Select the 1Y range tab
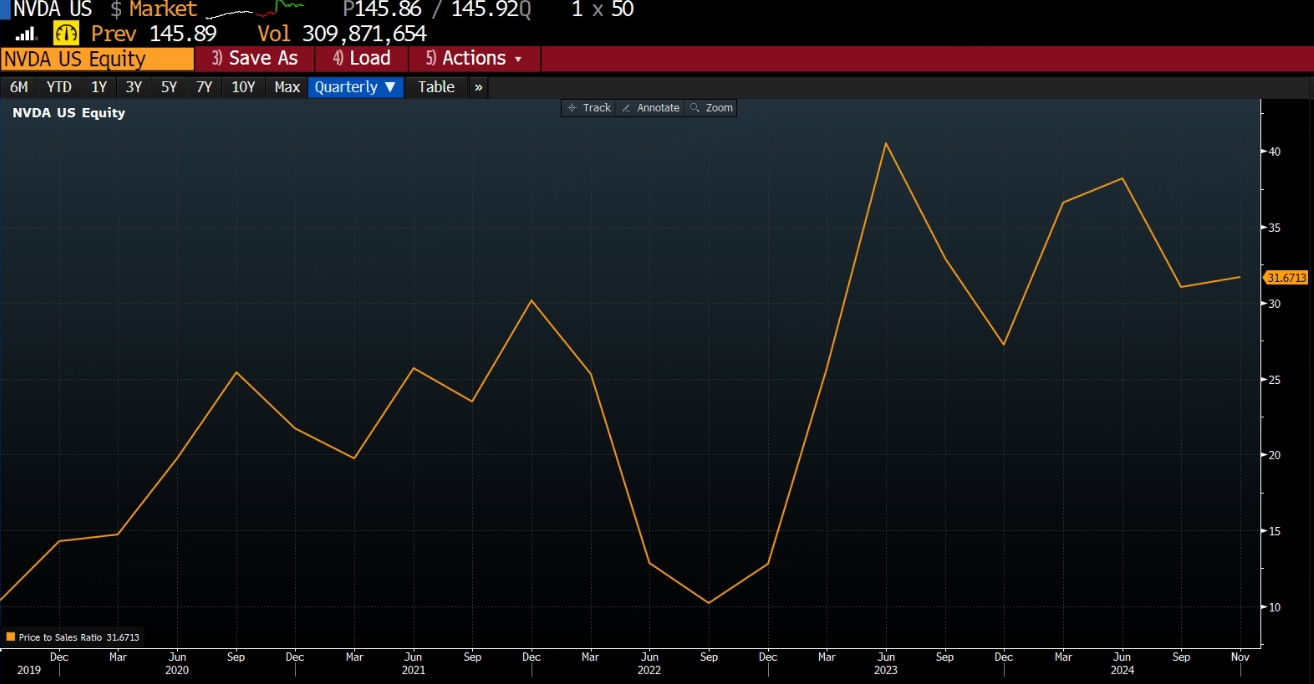 [99, 87]
